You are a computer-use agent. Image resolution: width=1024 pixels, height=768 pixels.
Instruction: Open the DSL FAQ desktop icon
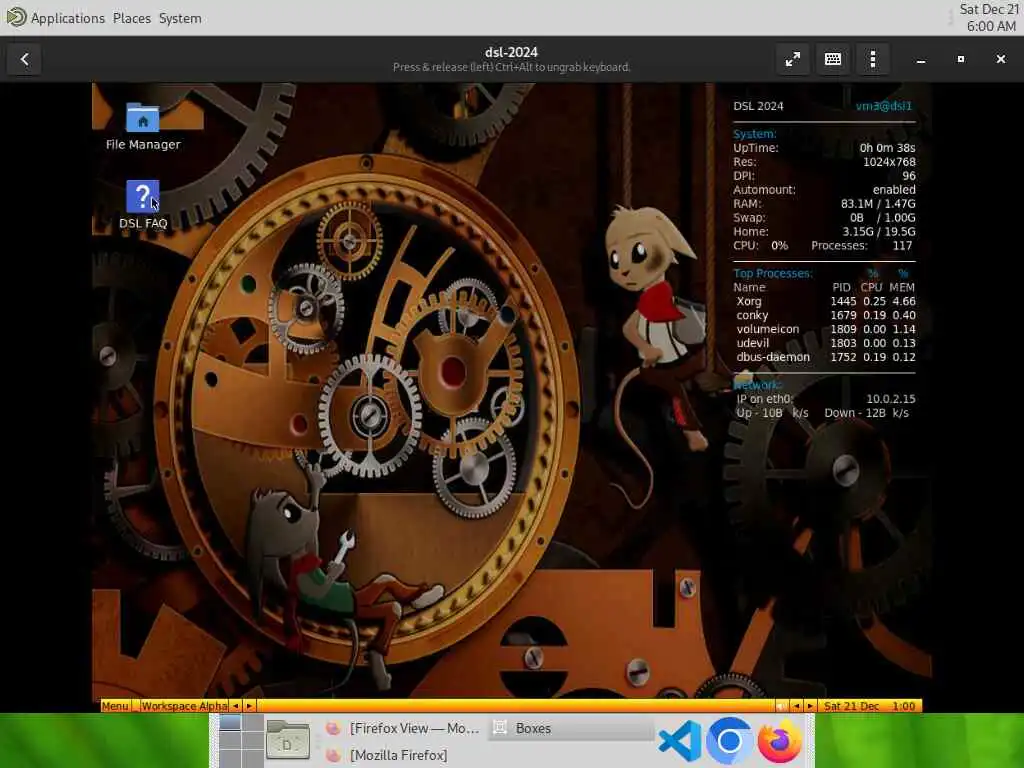[x=143, y=205]
